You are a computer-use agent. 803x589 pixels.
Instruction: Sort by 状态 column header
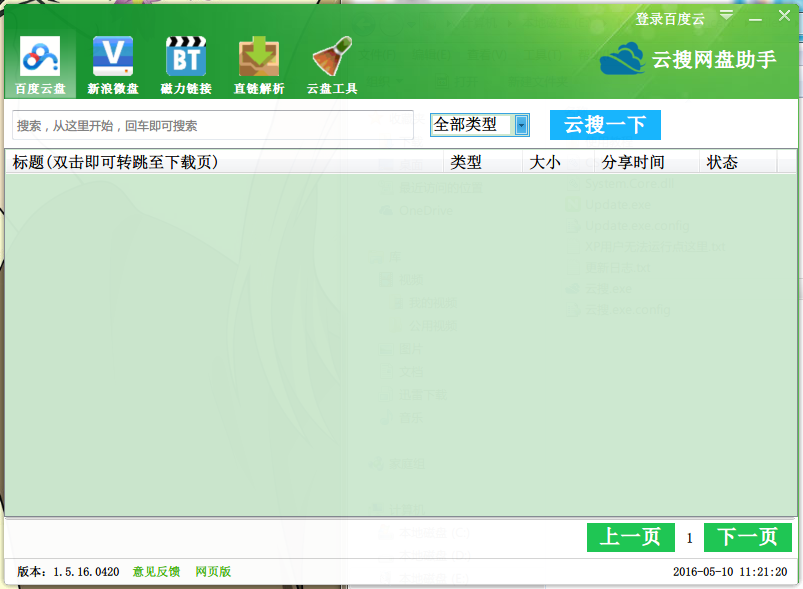tap(738, 162)
